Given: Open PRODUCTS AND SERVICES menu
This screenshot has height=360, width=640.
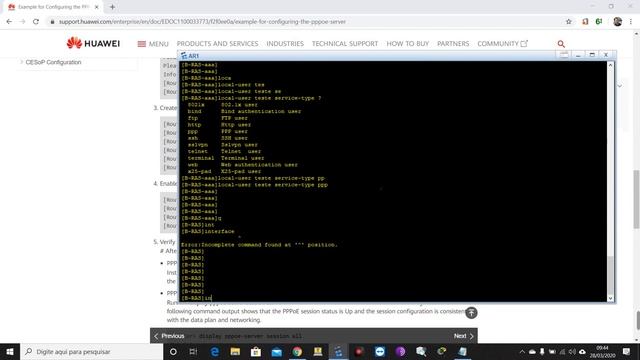Looking at the screenshot, I should click(x=217, y=44).
